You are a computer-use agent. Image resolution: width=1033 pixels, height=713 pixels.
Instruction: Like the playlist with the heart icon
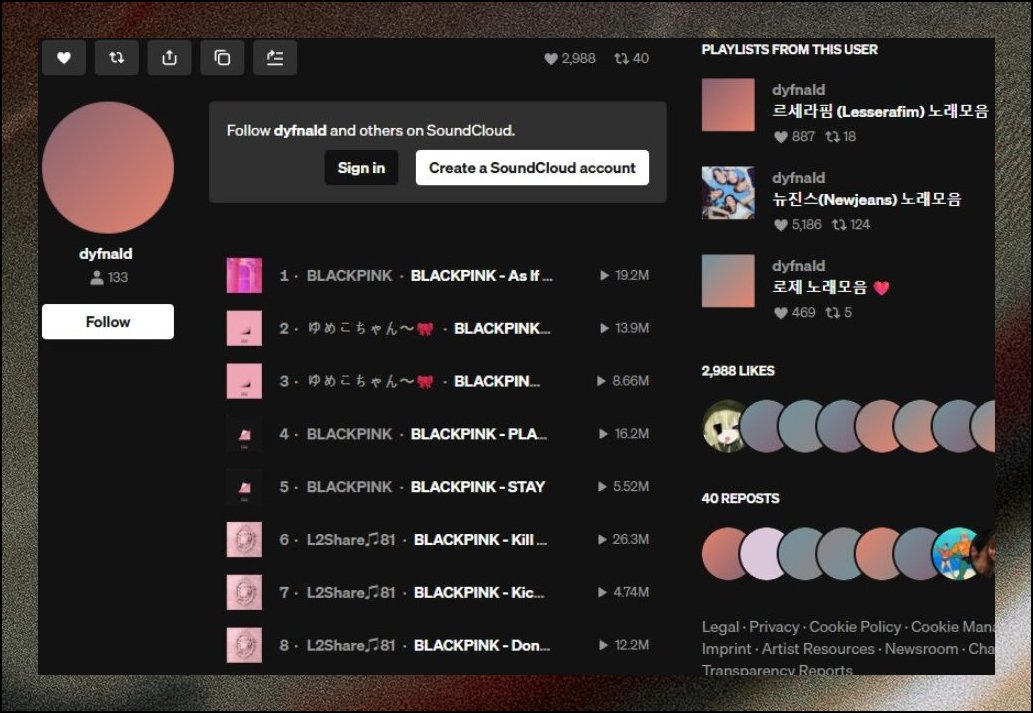pyautogui.click(x=64, y=58)
